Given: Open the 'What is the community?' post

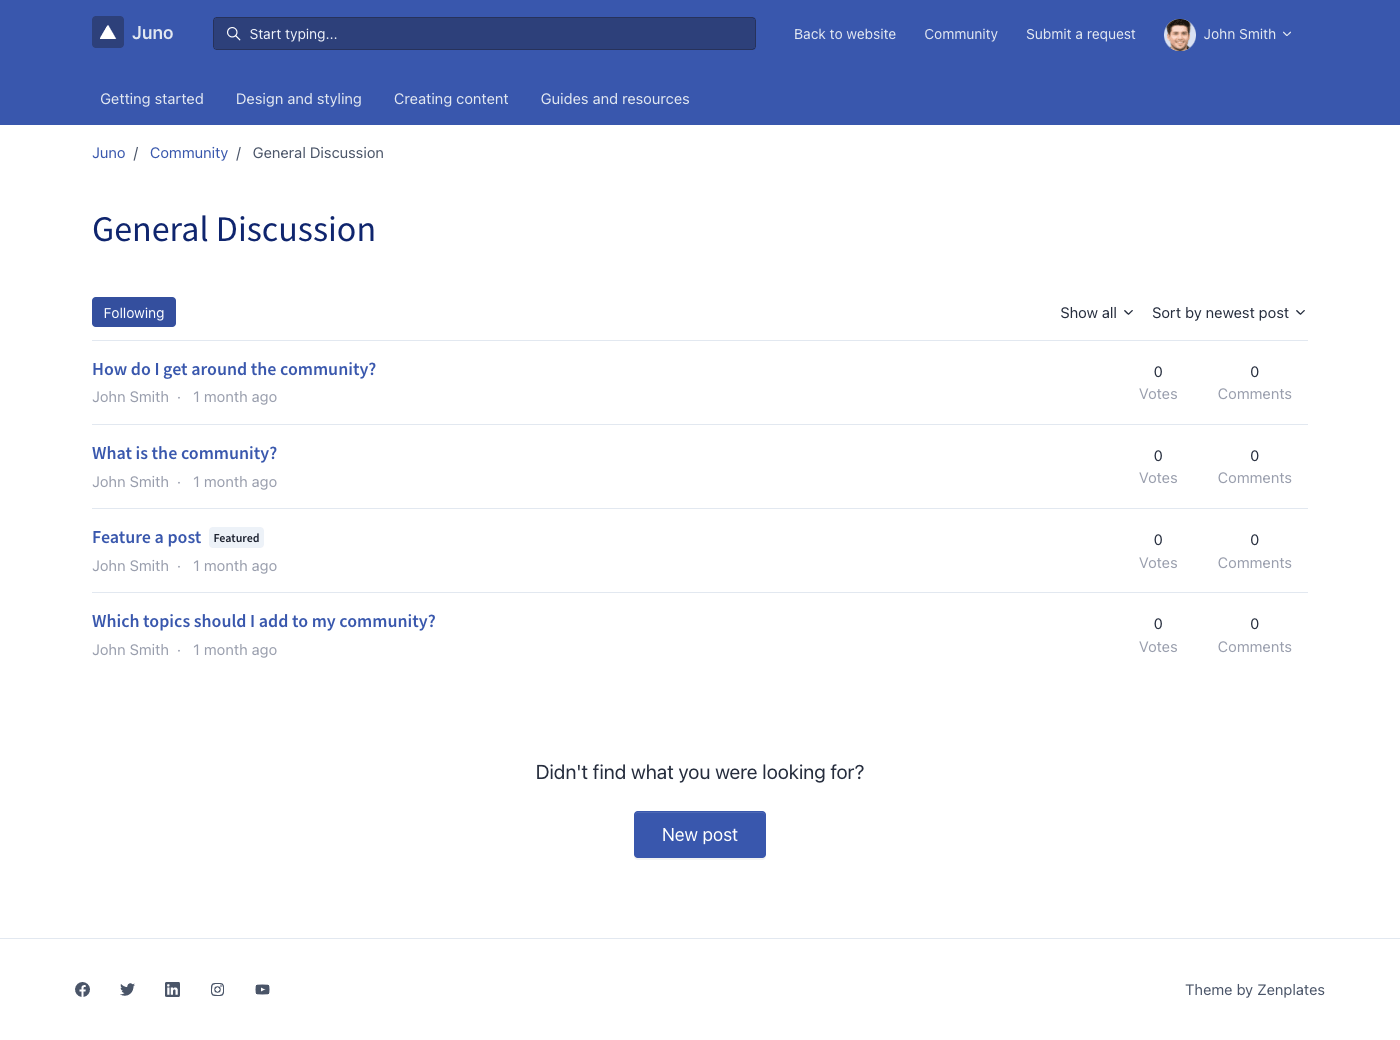Looking at the screenshot, I should tap(185, 453).
